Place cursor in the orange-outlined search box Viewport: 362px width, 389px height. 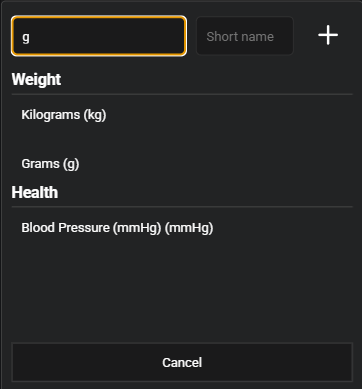click(x=99, y=36)
